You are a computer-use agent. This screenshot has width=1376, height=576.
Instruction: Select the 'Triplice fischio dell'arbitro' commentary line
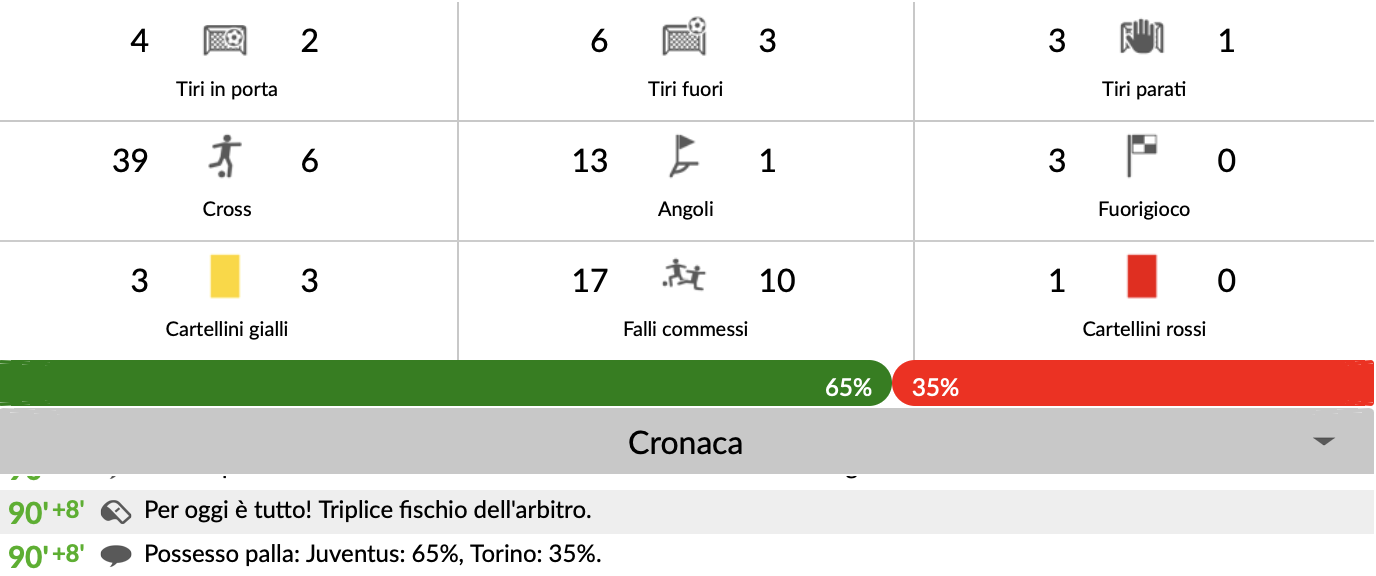point(368,511)
